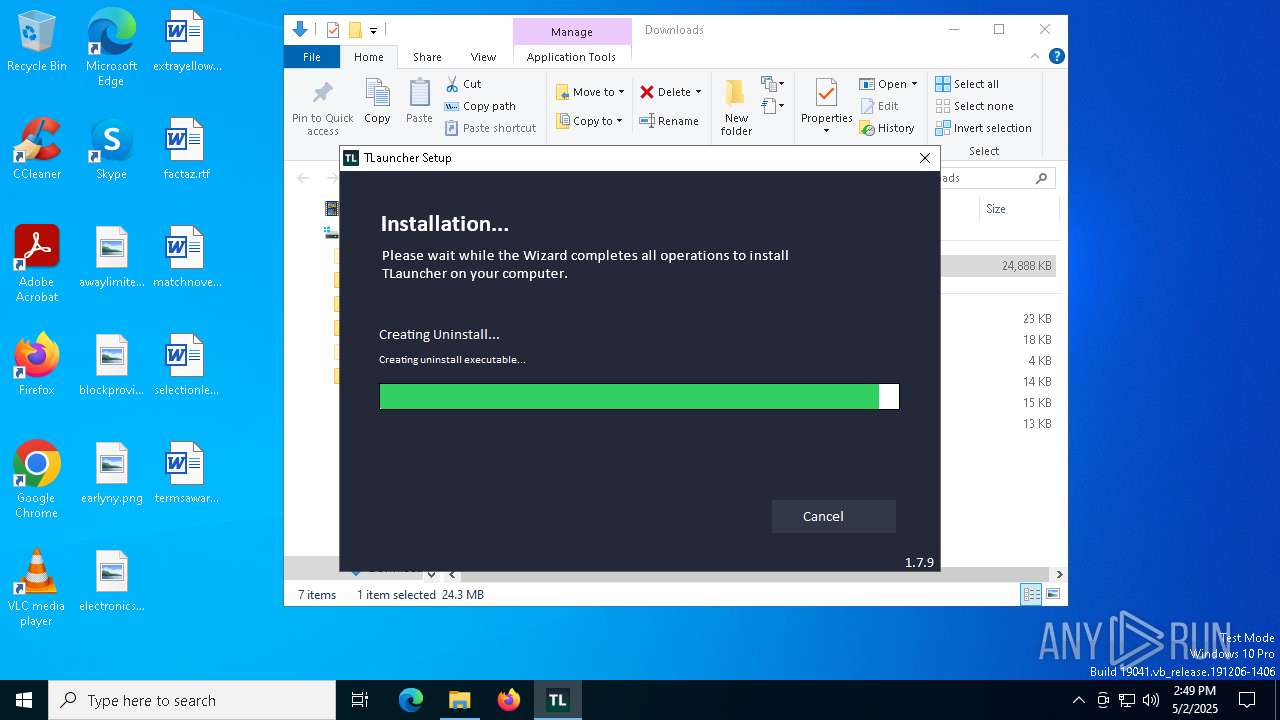Screen dimensions: 1280x720
Task: Select VLC media player desktop icon
Action: (x=37, y=588)
